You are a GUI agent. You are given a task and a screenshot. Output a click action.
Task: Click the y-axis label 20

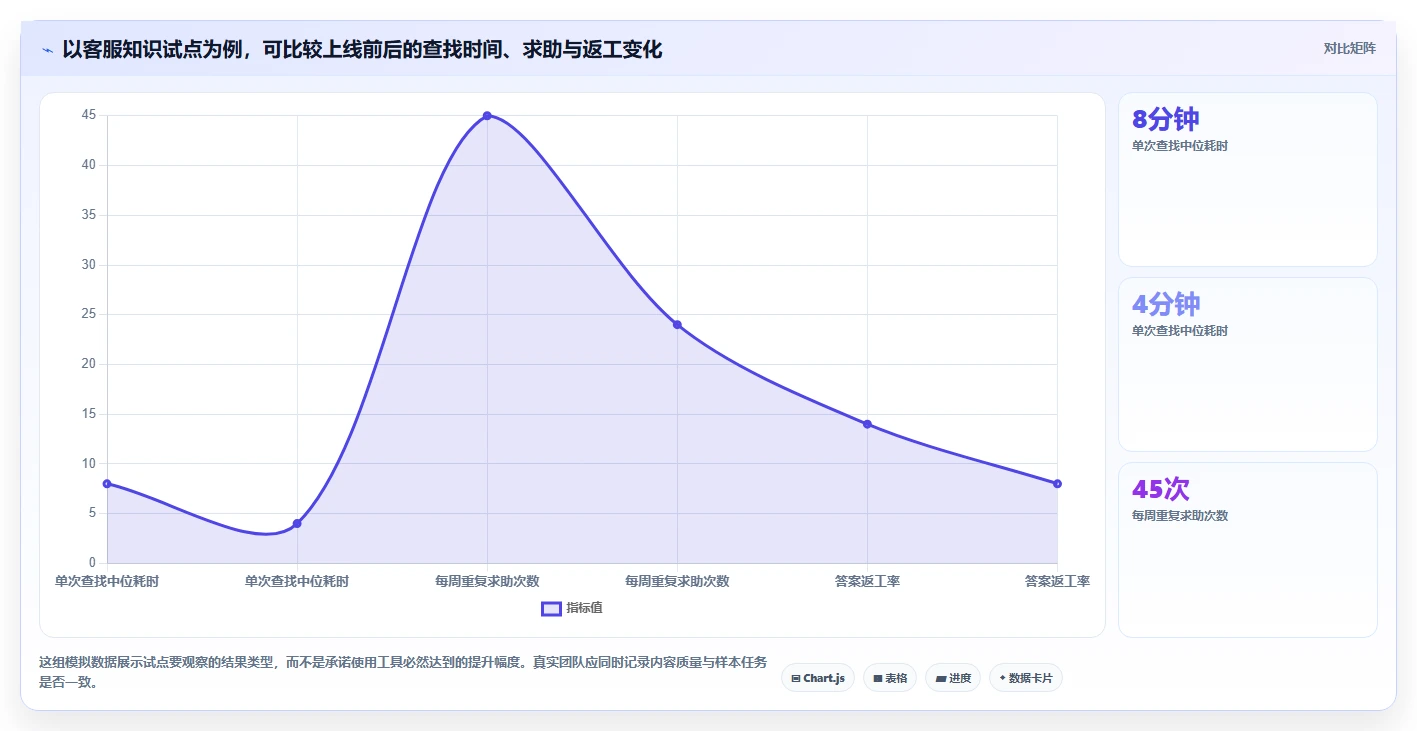tap(89, 364)
